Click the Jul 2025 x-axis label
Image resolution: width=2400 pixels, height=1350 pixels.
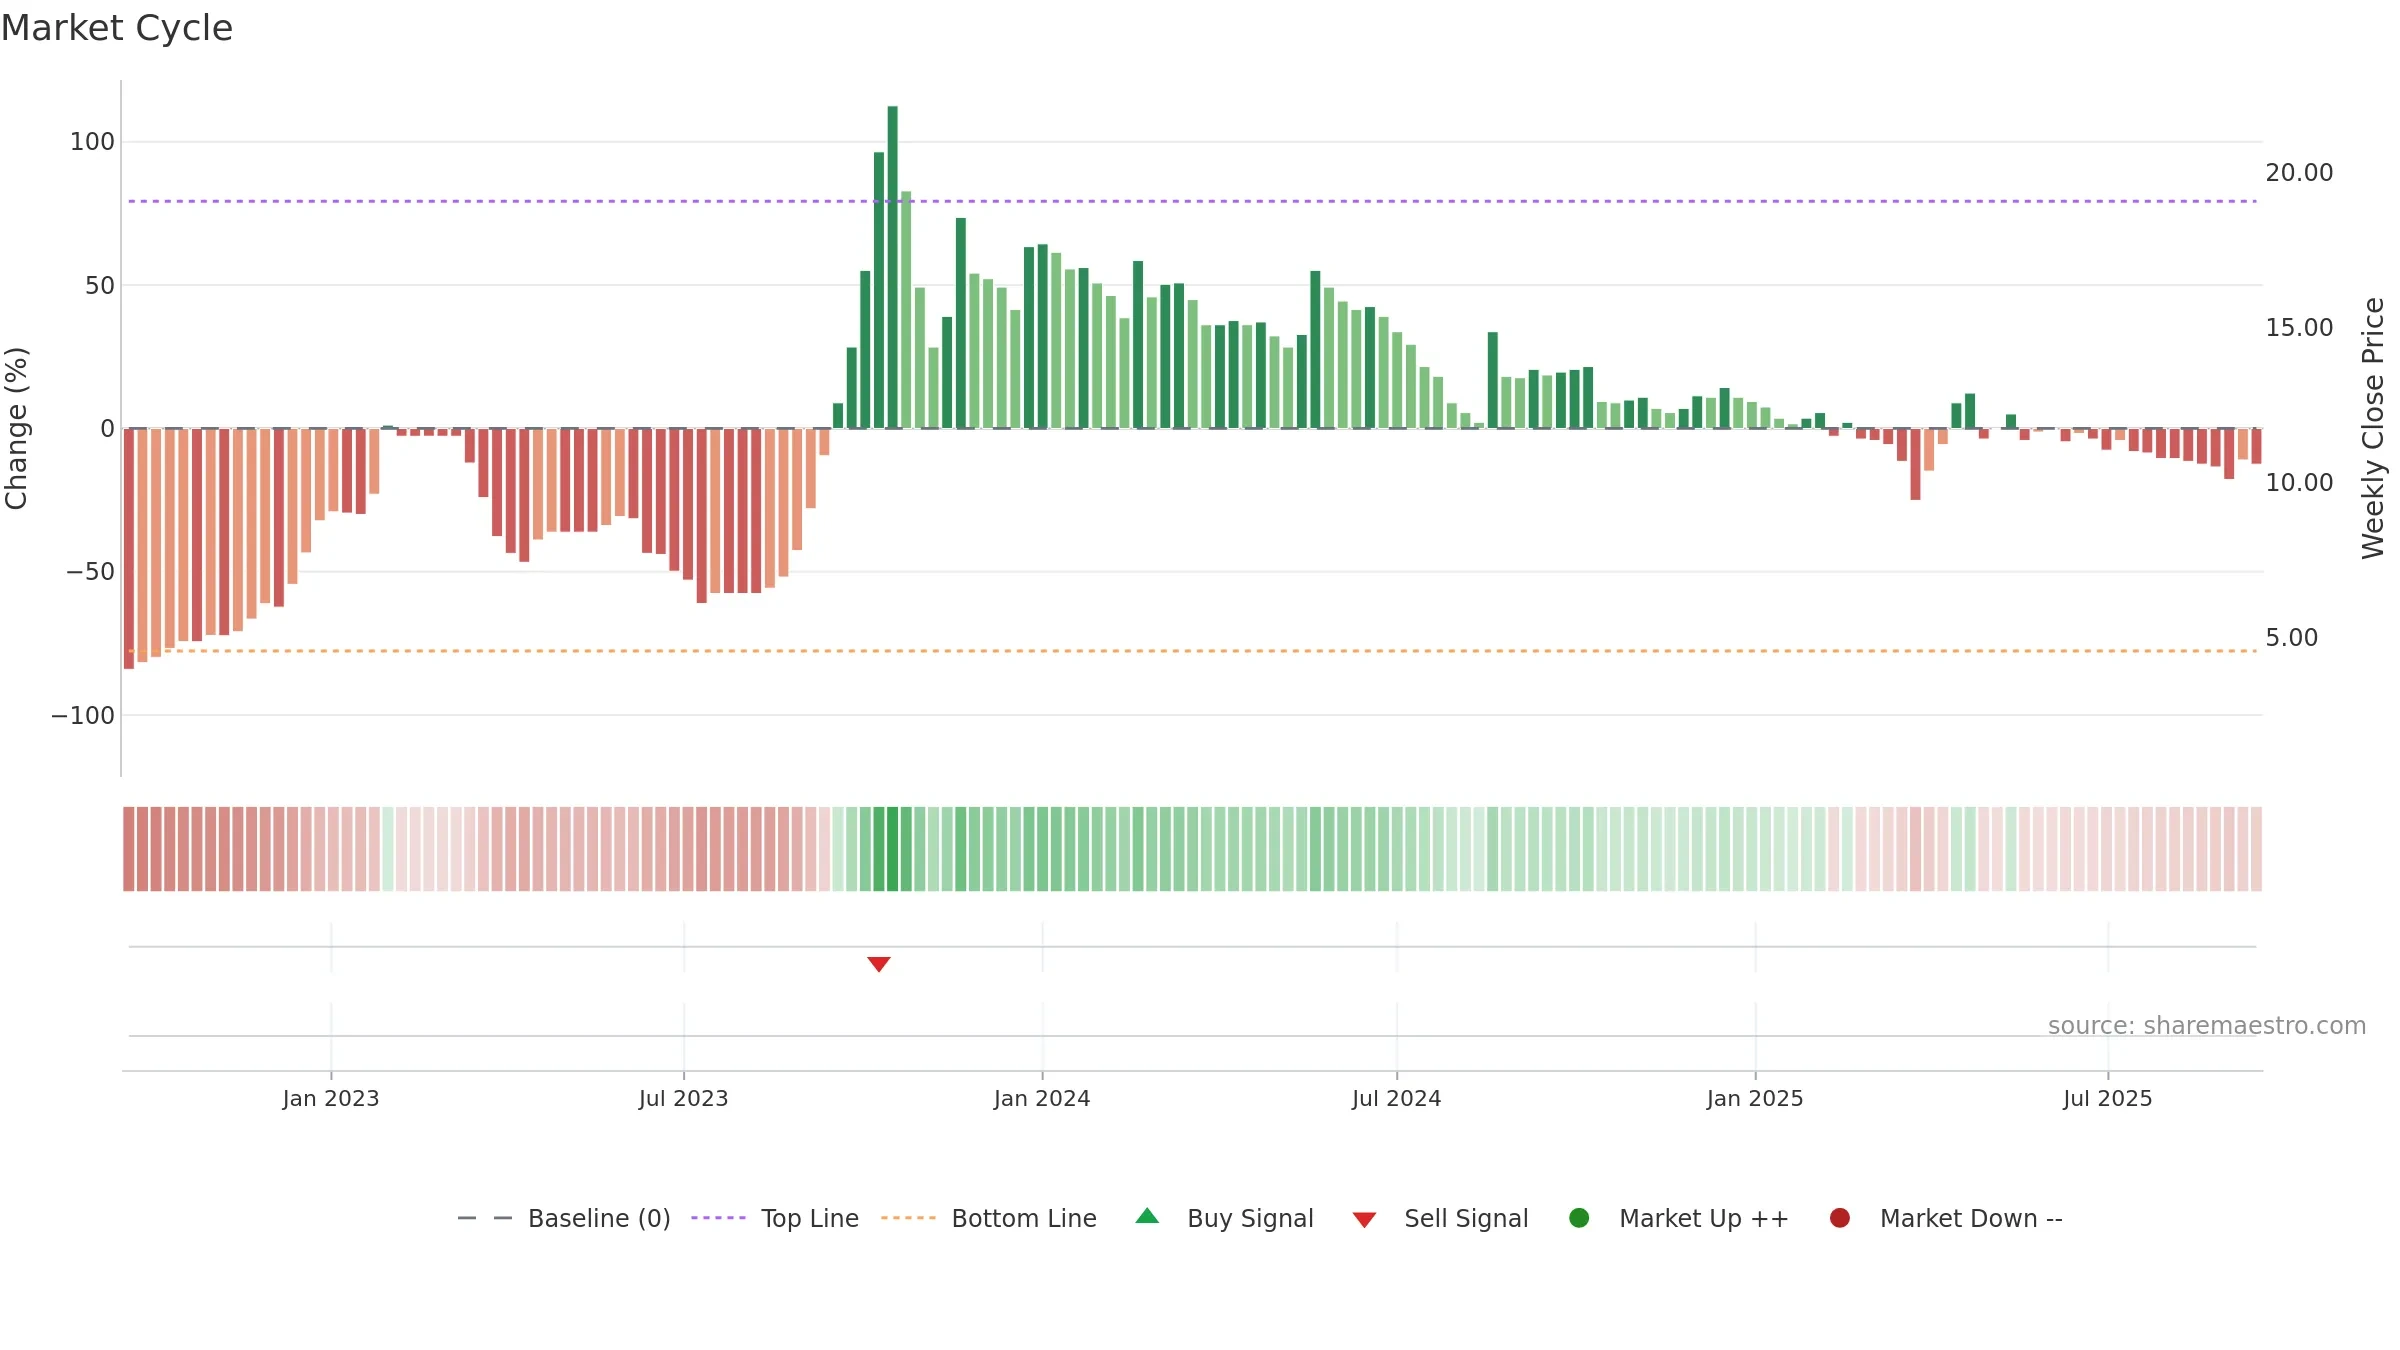2108,1098
